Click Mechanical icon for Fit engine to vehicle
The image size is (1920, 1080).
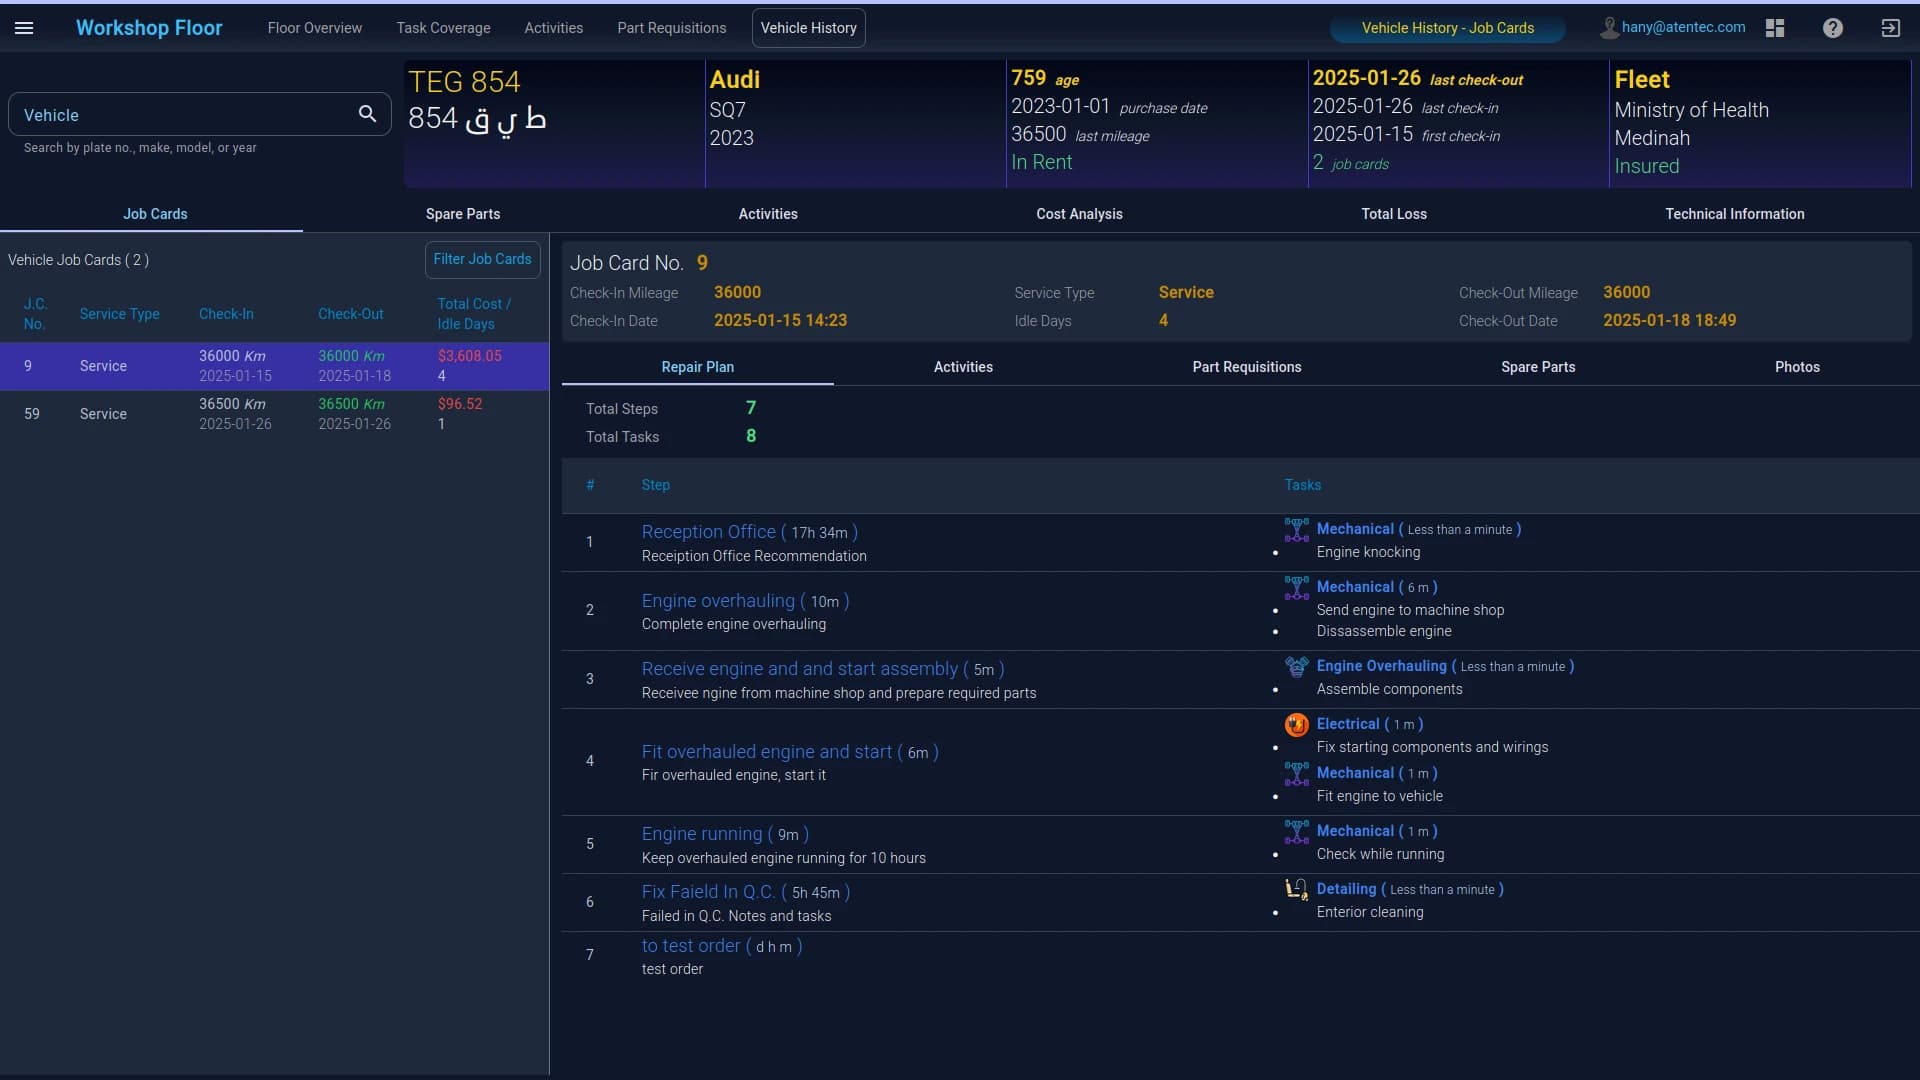(1297, 773)
